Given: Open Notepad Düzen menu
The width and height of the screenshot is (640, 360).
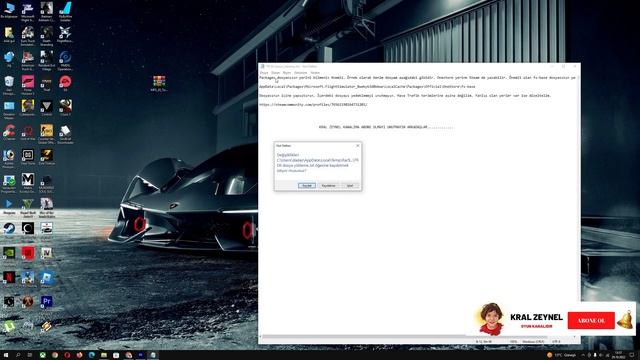Looking at the screenshot, I should [x=276, y=73].
